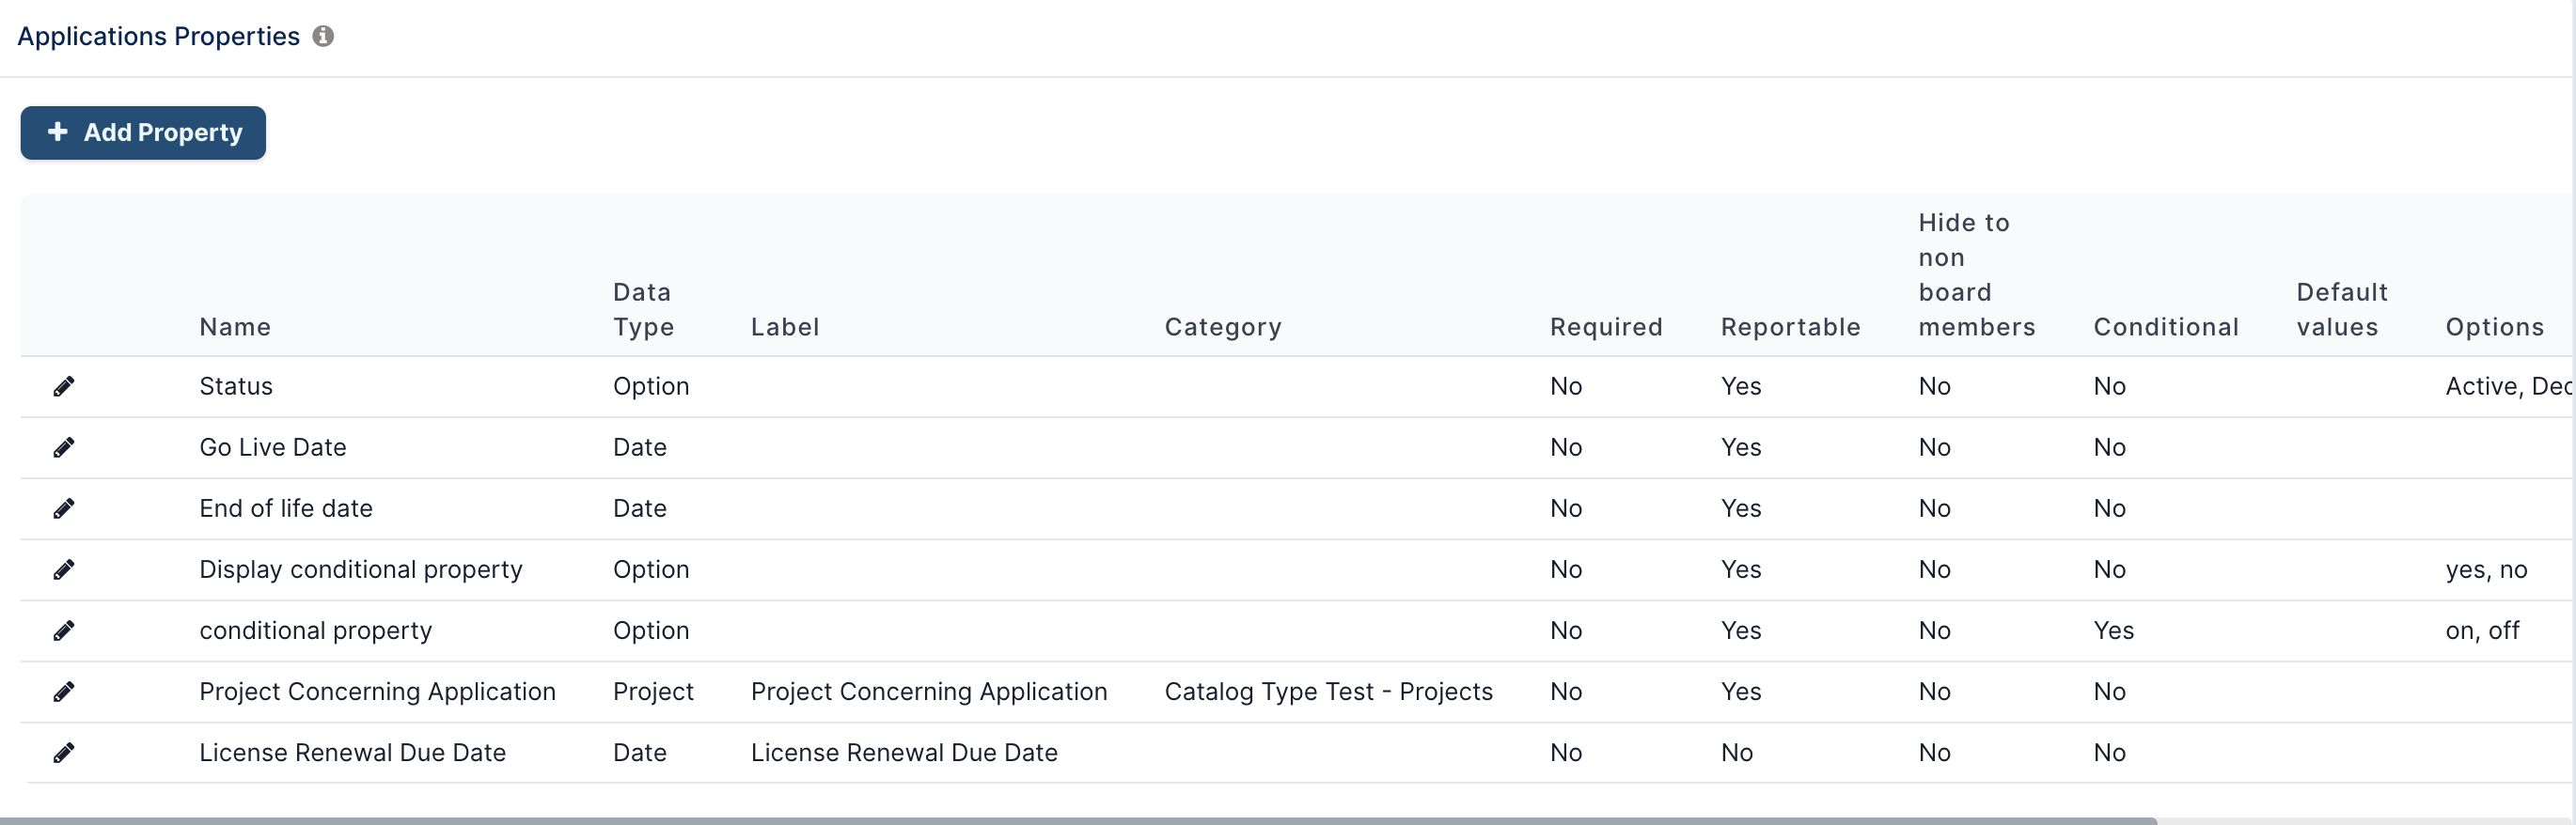Select the Status name cell
The width and height of the screenshot is (2576, 825).
[x=236, y=387]
